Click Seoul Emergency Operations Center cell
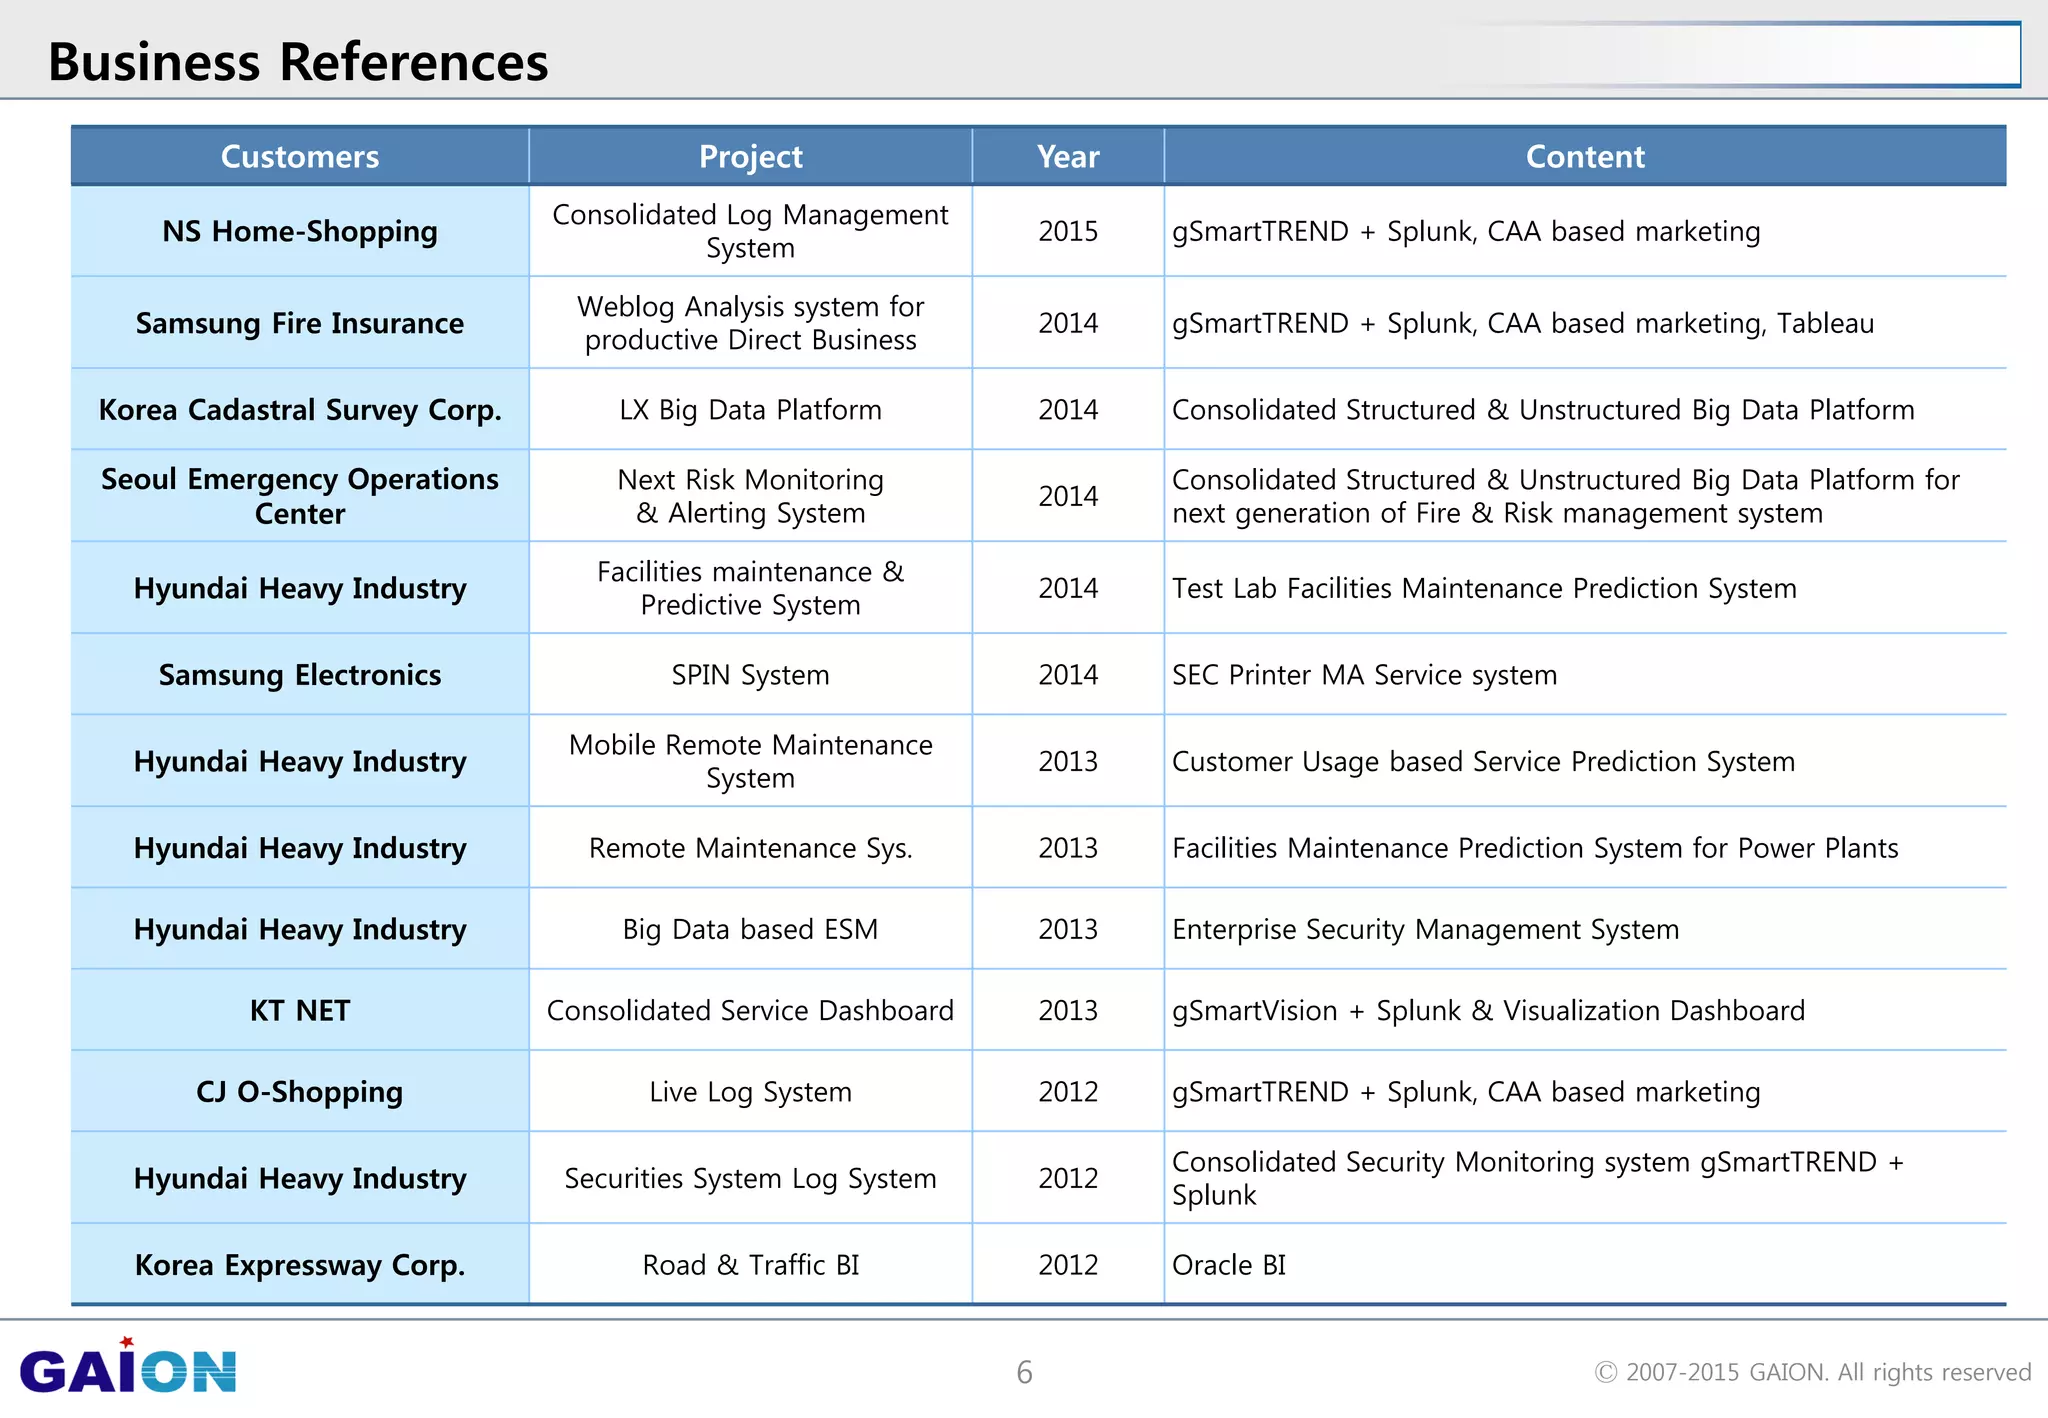 click(x=299, y=496)
